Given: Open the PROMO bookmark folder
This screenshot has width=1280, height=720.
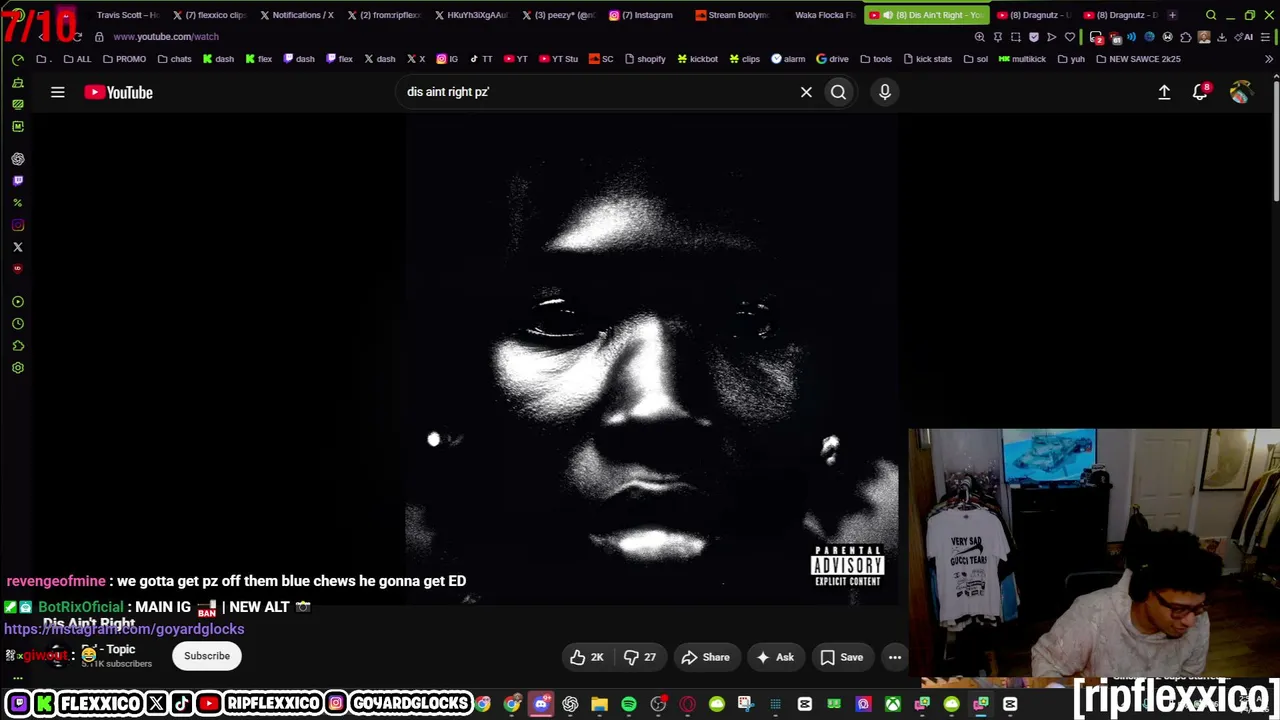Looking at the screenshot, I should coord(124,59).
